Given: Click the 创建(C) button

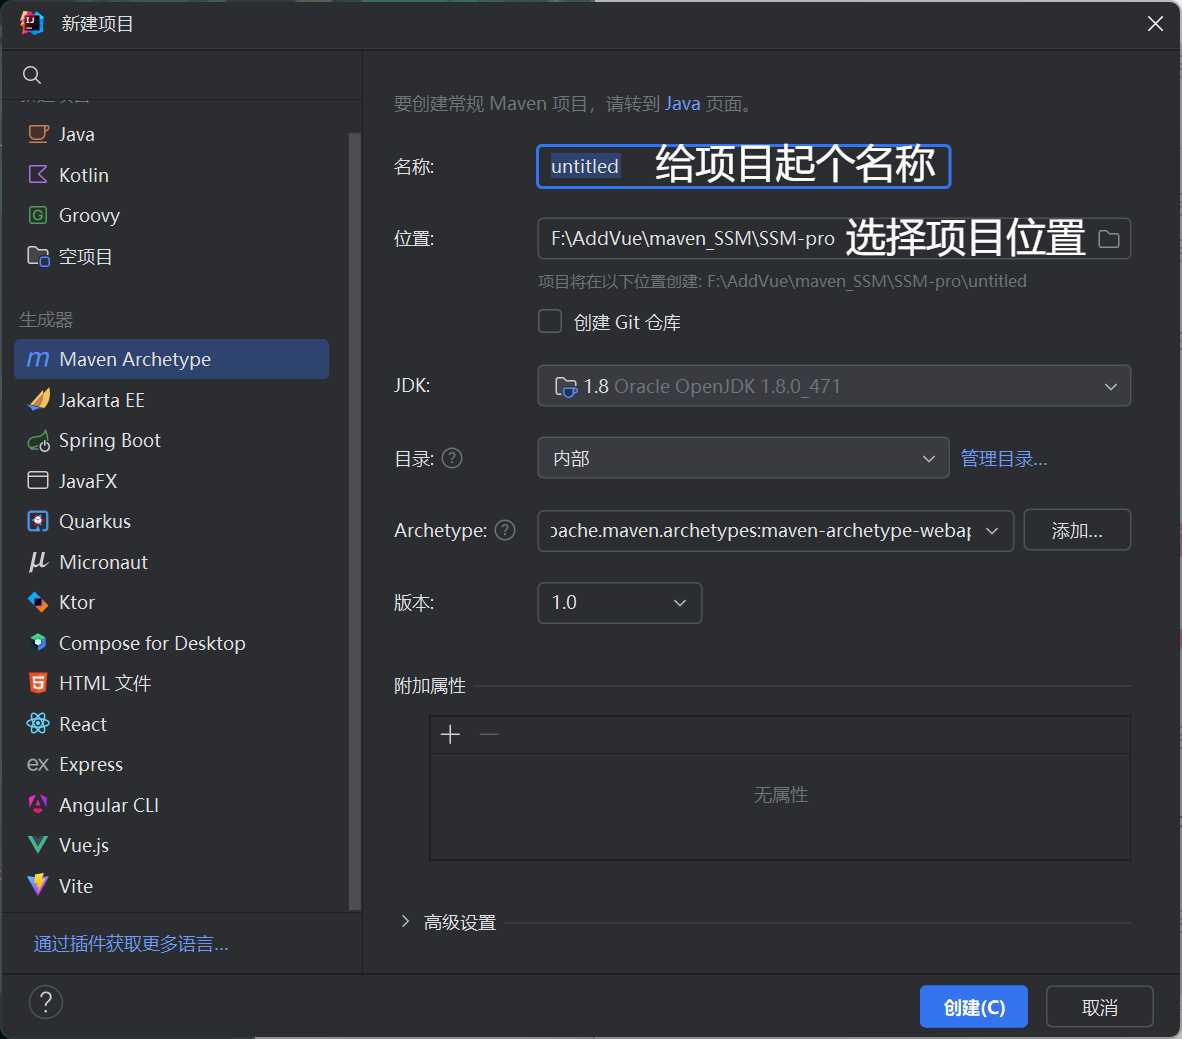Looking at the screenshot, I should coord(973,1007).
